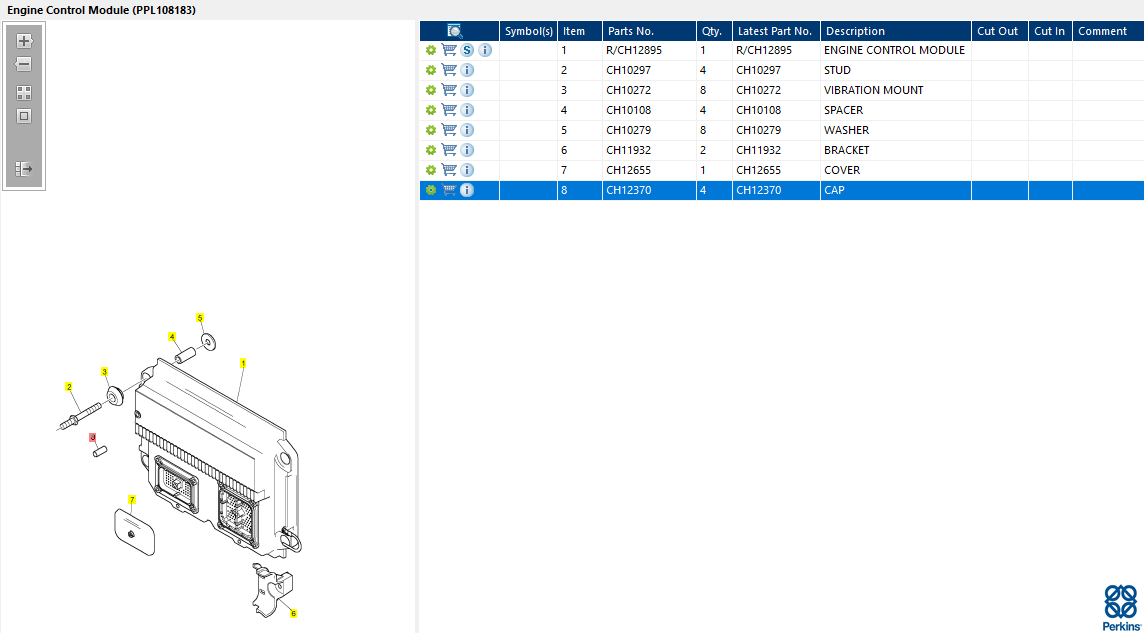Click the fit-to-window square icon
Viewport: 1144px width, 633px height.
(x=24, y=116)
